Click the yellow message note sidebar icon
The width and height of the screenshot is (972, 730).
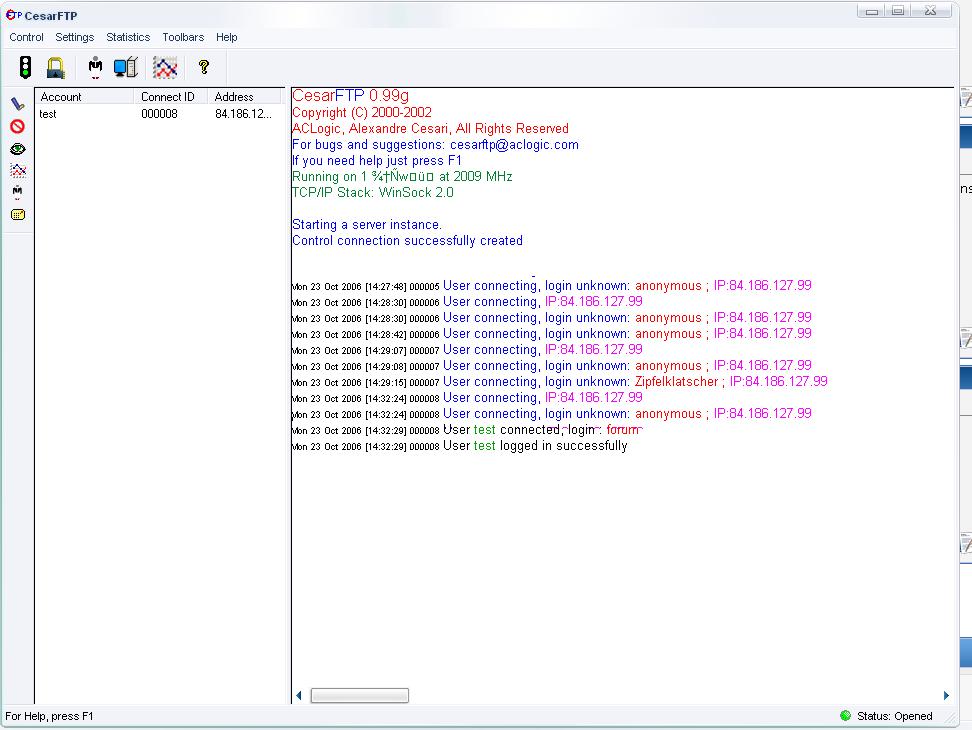pos(17,214)
